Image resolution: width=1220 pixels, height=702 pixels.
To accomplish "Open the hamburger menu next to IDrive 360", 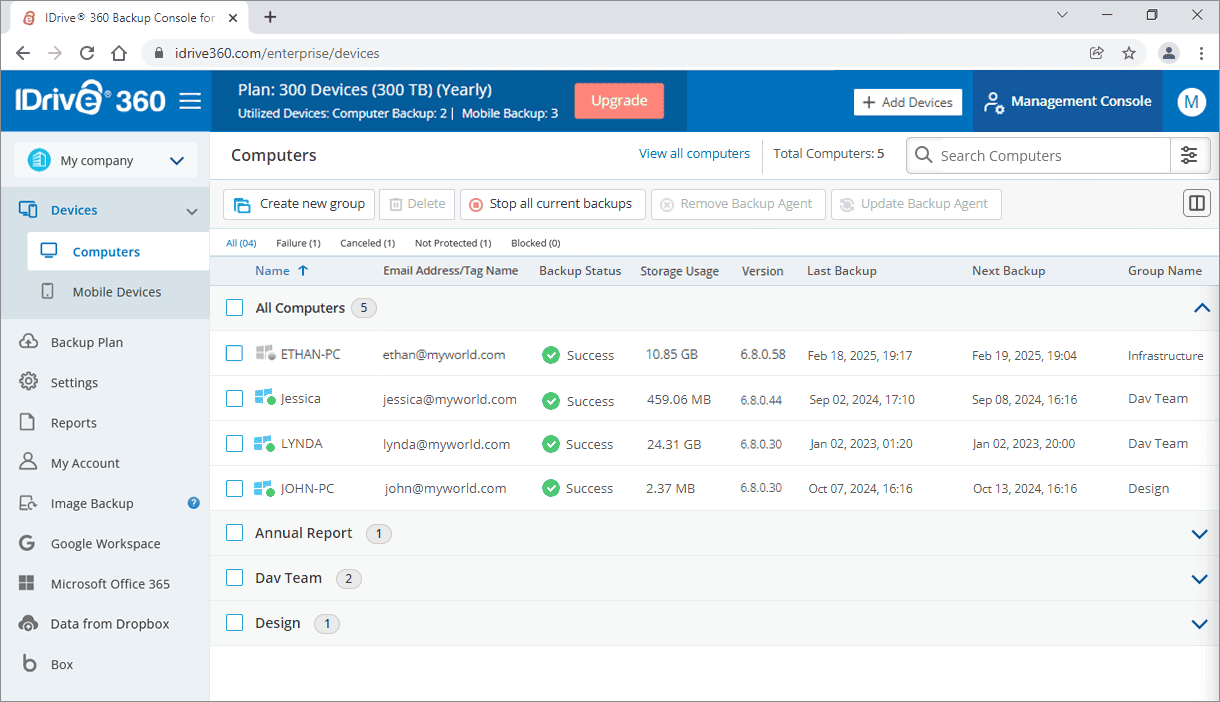I will click(x=190, y=101).
